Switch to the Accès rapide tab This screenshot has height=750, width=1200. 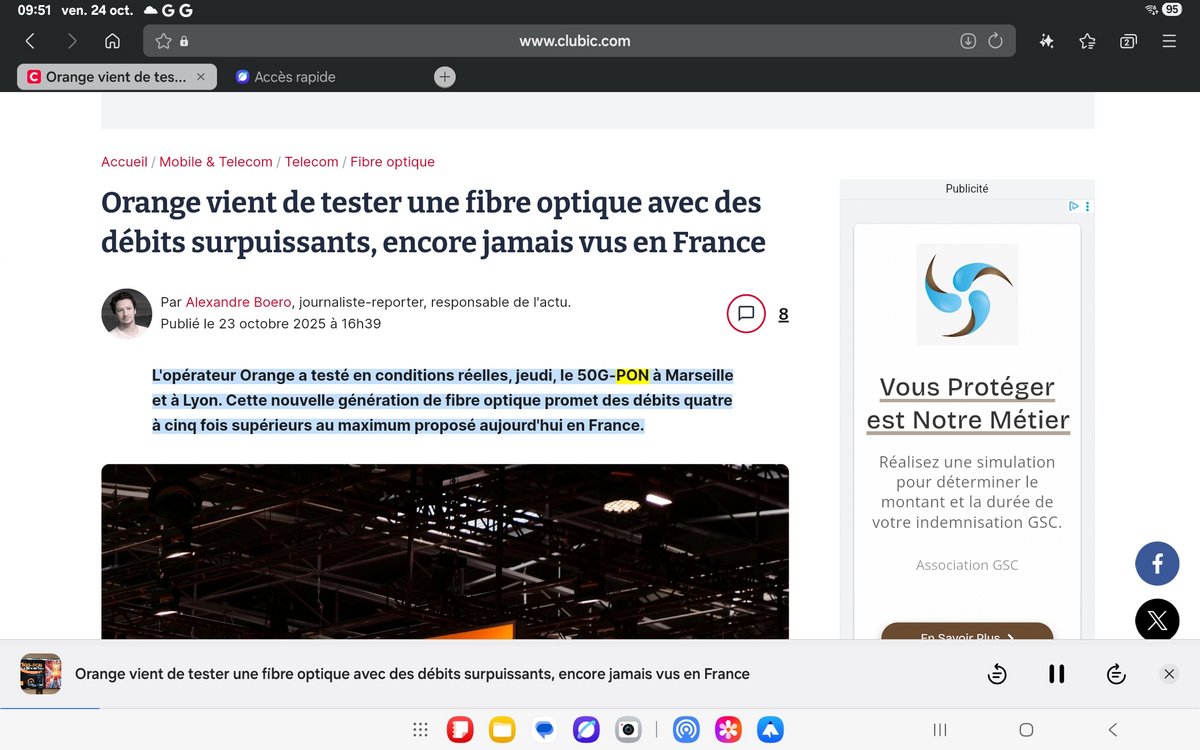(x=294, y=77)
